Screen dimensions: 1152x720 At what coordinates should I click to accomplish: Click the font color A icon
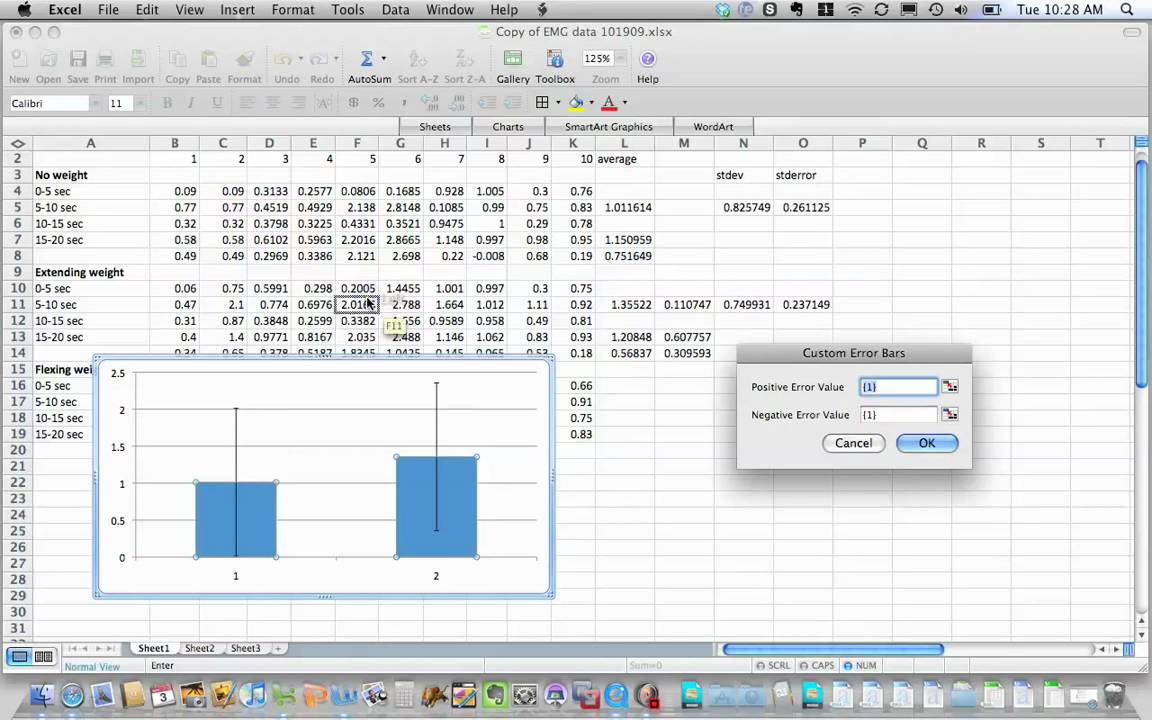tap(609, 103)
